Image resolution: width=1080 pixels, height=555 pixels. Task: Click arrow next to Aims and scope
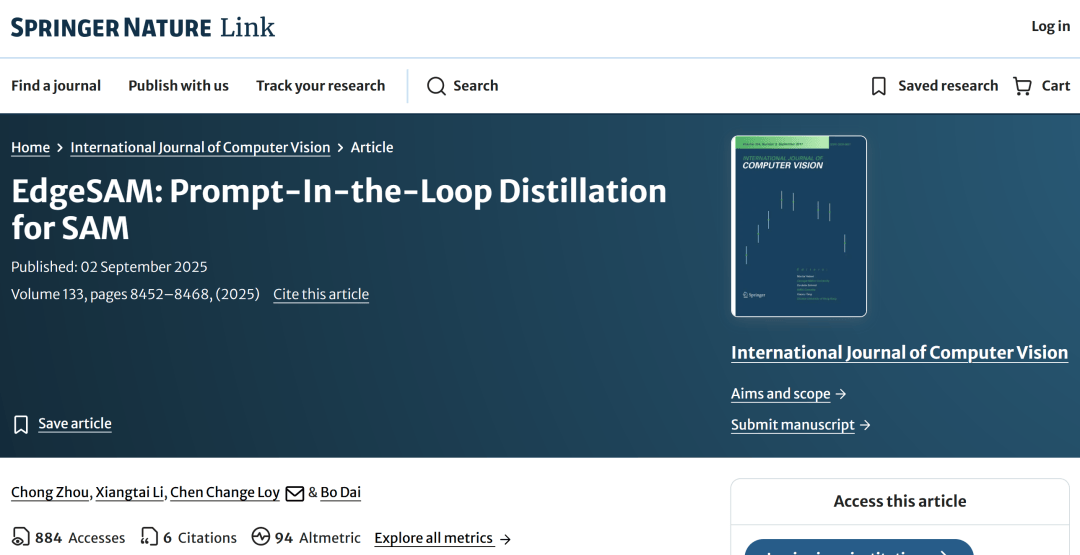coord(840,394)
